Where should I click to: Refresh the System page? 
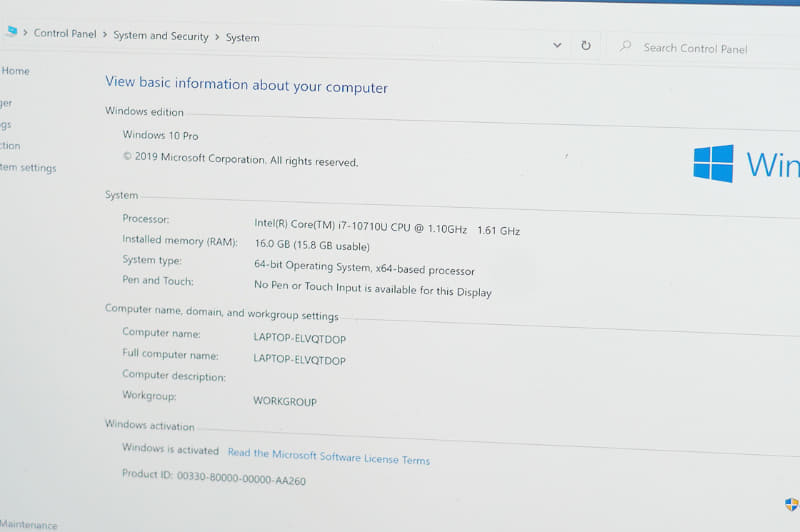(586, 45)
